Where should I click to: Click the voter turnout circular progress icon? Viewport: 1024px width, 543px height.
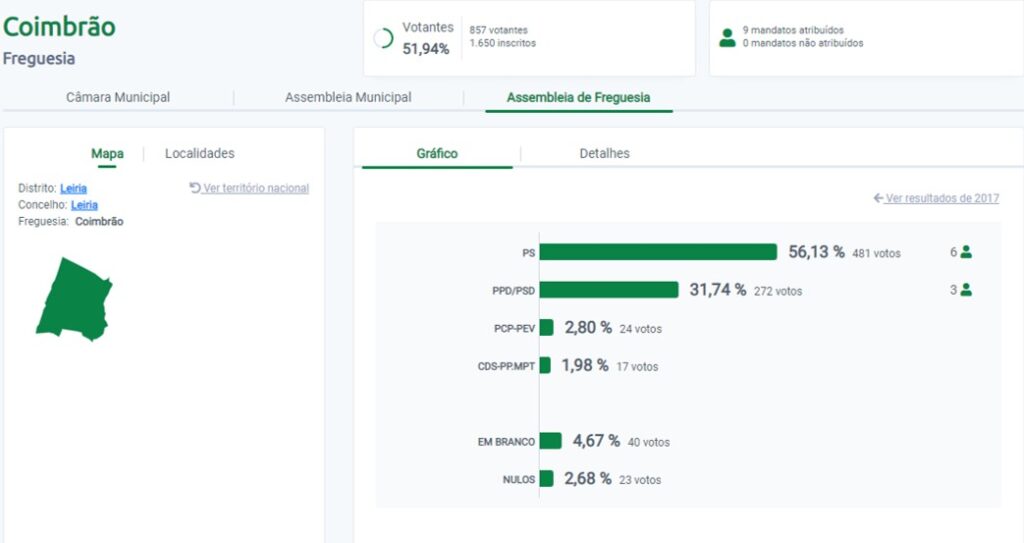pos(383,38)
